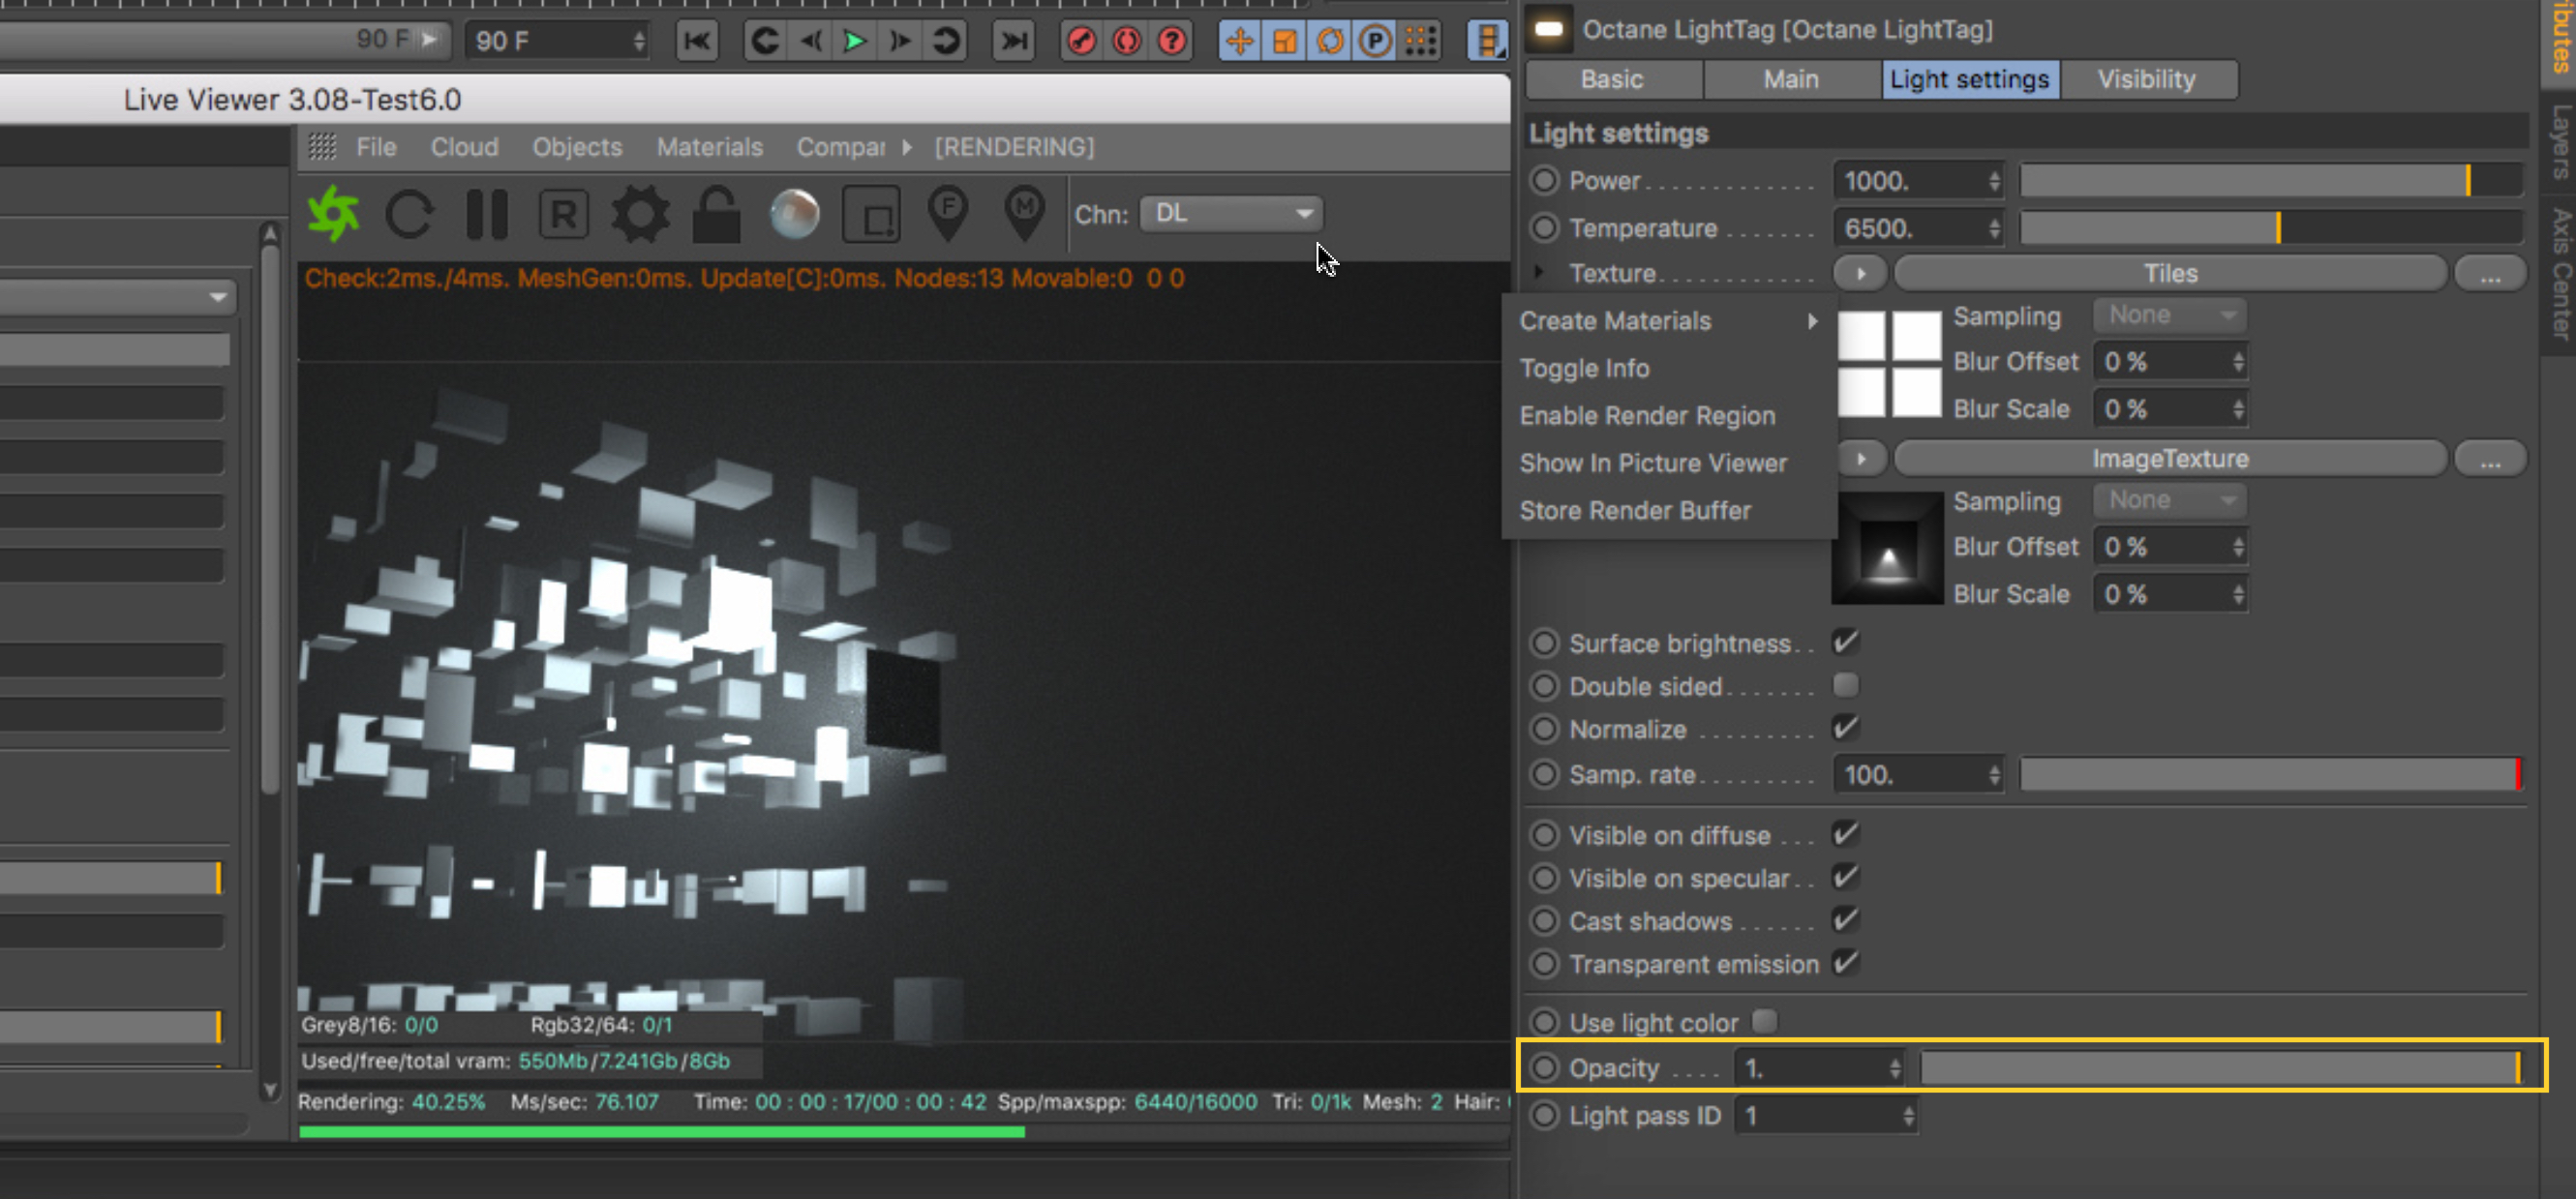Click the Tiles texture button
Viewport: 2576px width, 1199px height.
tap(2170, 273)
